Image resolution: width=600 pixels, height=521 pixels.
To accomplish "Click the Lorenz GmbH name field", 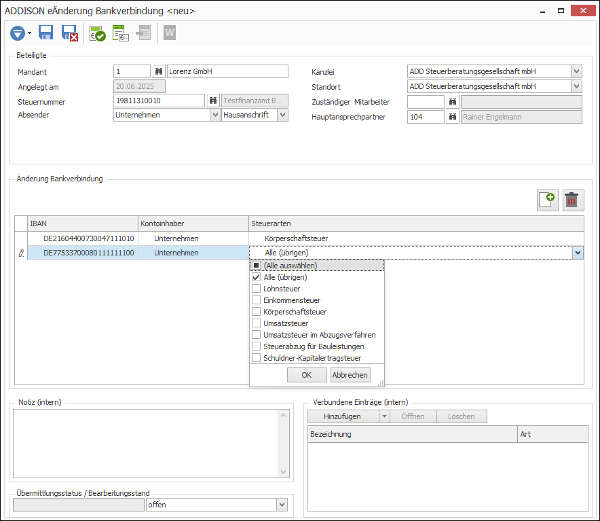I will (x=228, y=72).
